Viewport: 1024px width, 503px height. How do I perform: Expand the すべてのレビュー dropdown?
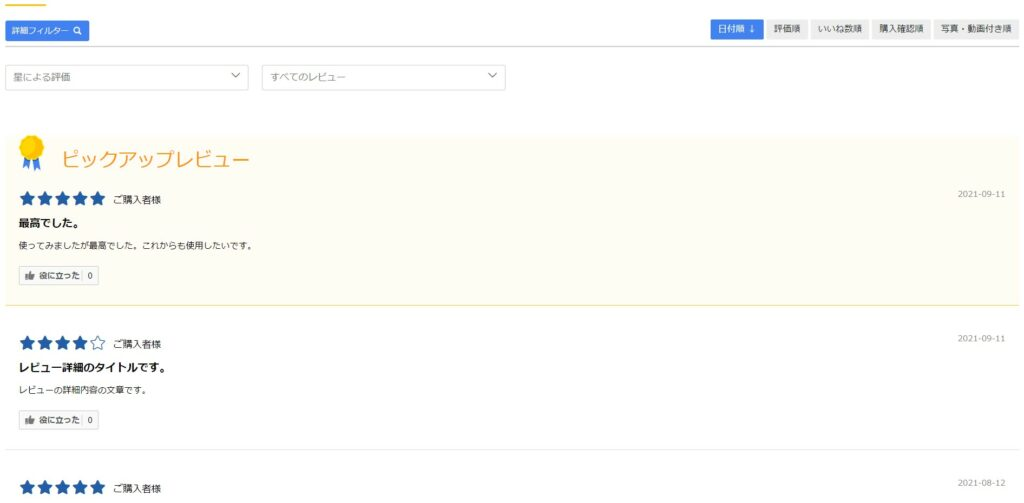point(383,77)
